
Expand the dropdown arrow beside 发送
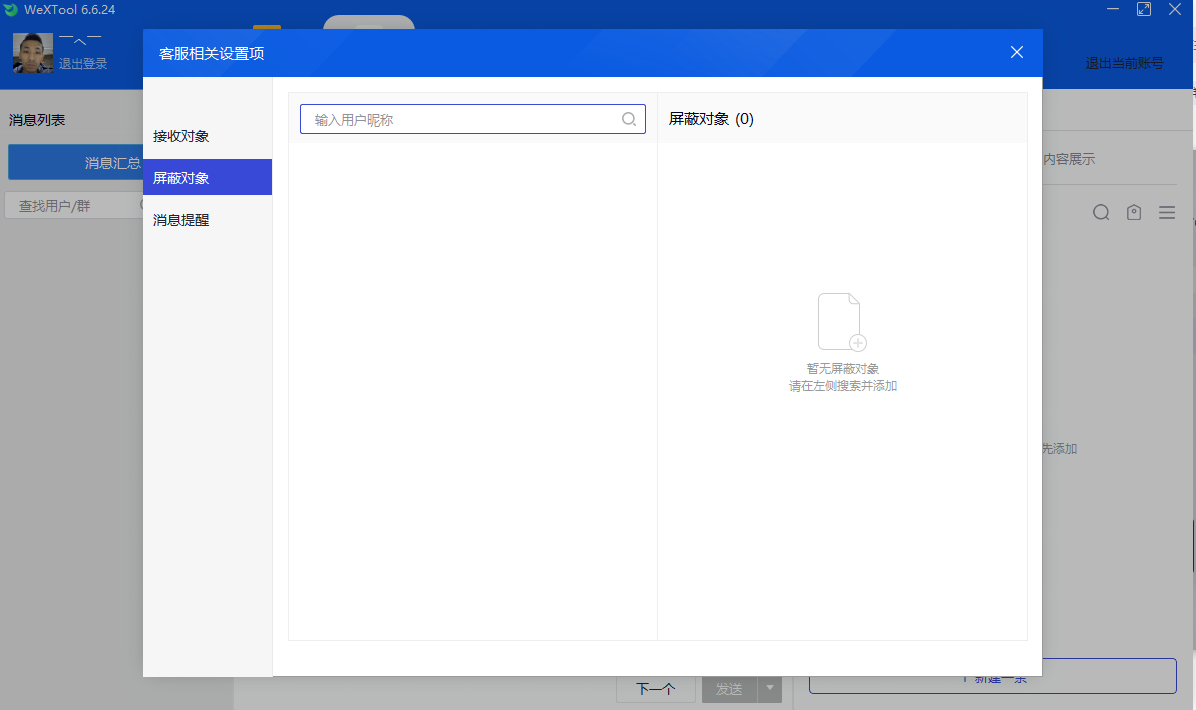pyautogui.click(x=770, y=688)
